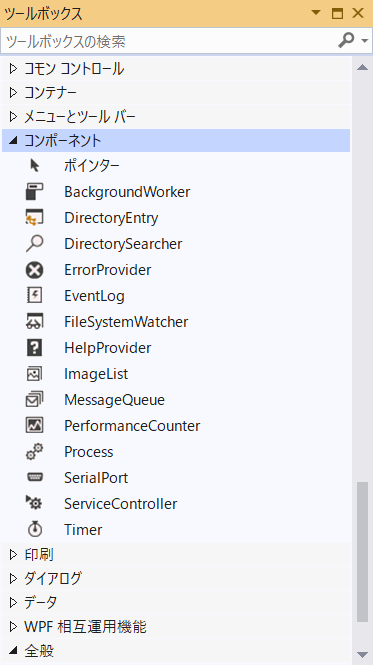Select the ポインター arrow icon
Image resolution: width=373 pixels, height=665 pixels.
click(35, 165)
